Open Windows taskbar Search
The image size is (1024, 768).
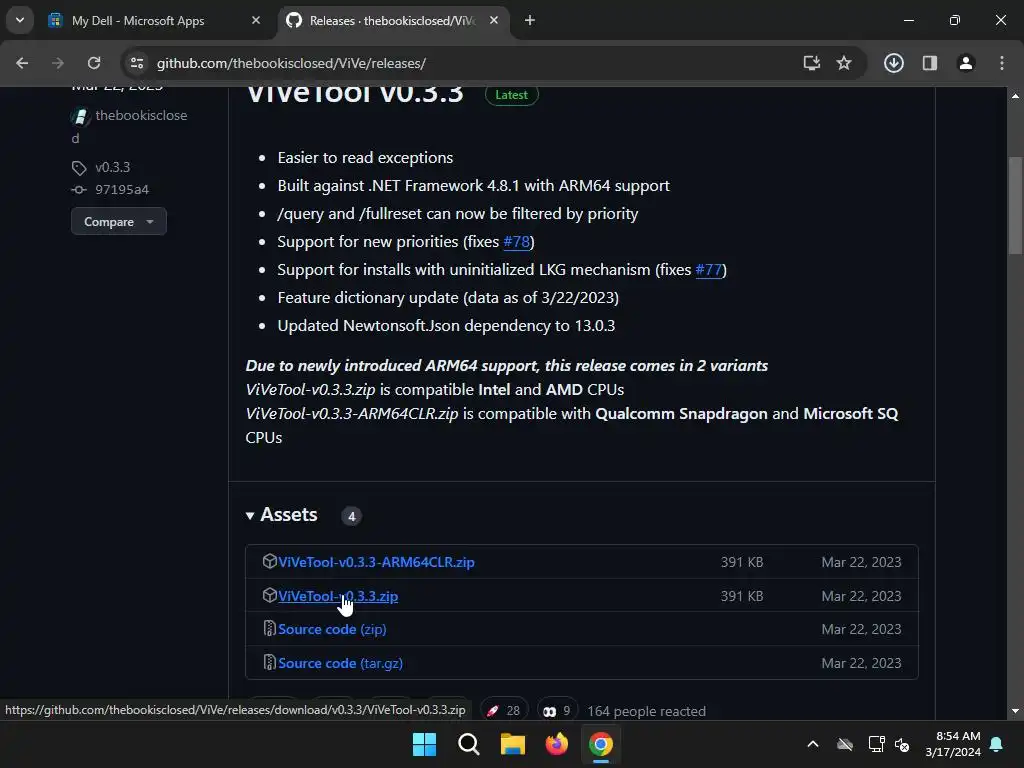click(x=468, y=744)
